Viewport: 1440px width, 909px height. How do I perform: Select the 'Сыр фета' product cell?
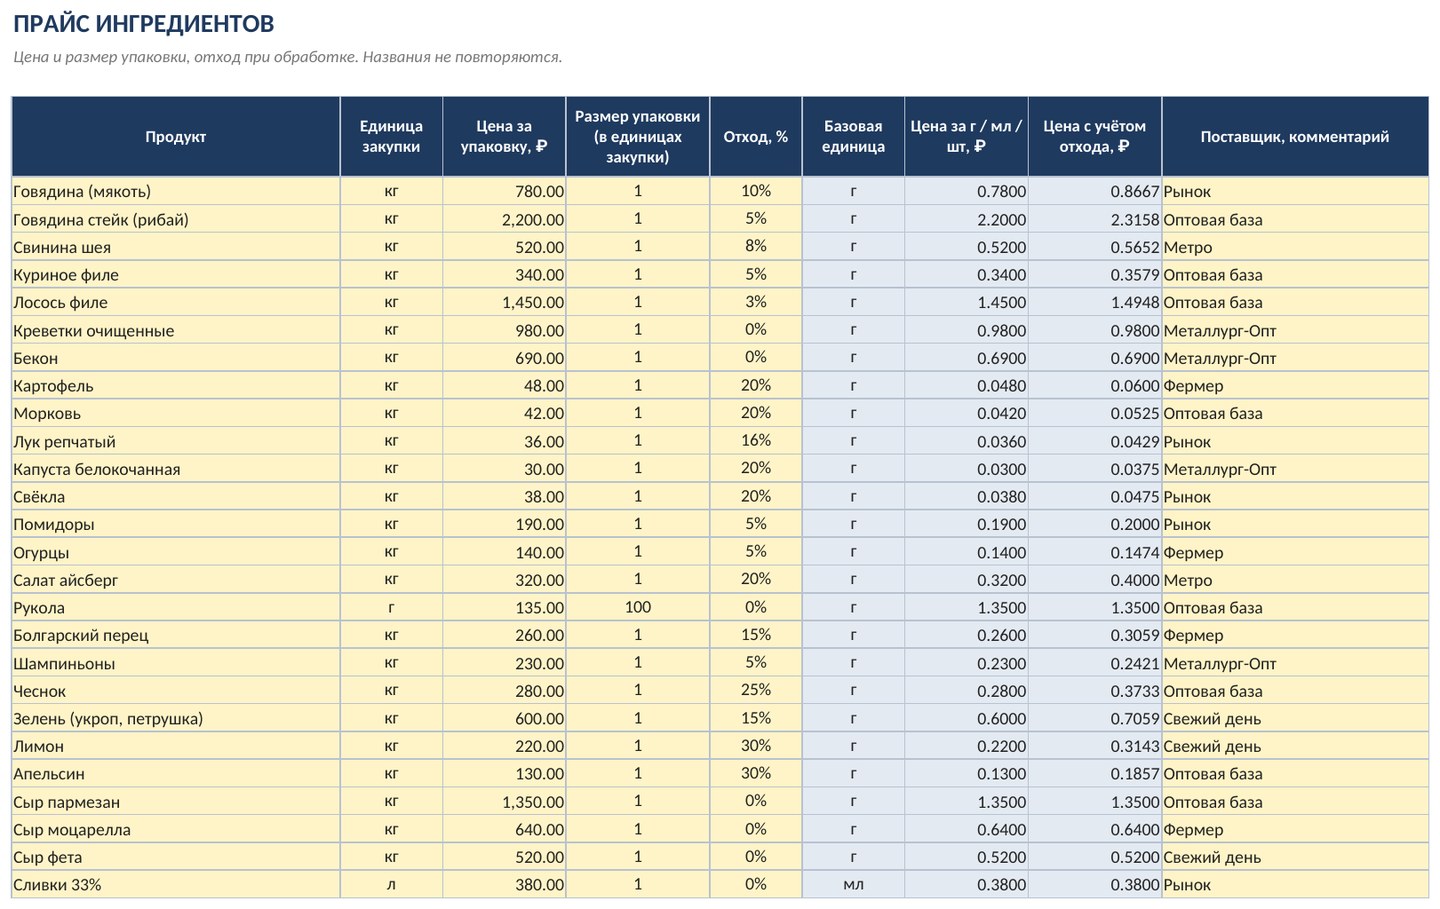pyautogui.click(x=176, y=857)
